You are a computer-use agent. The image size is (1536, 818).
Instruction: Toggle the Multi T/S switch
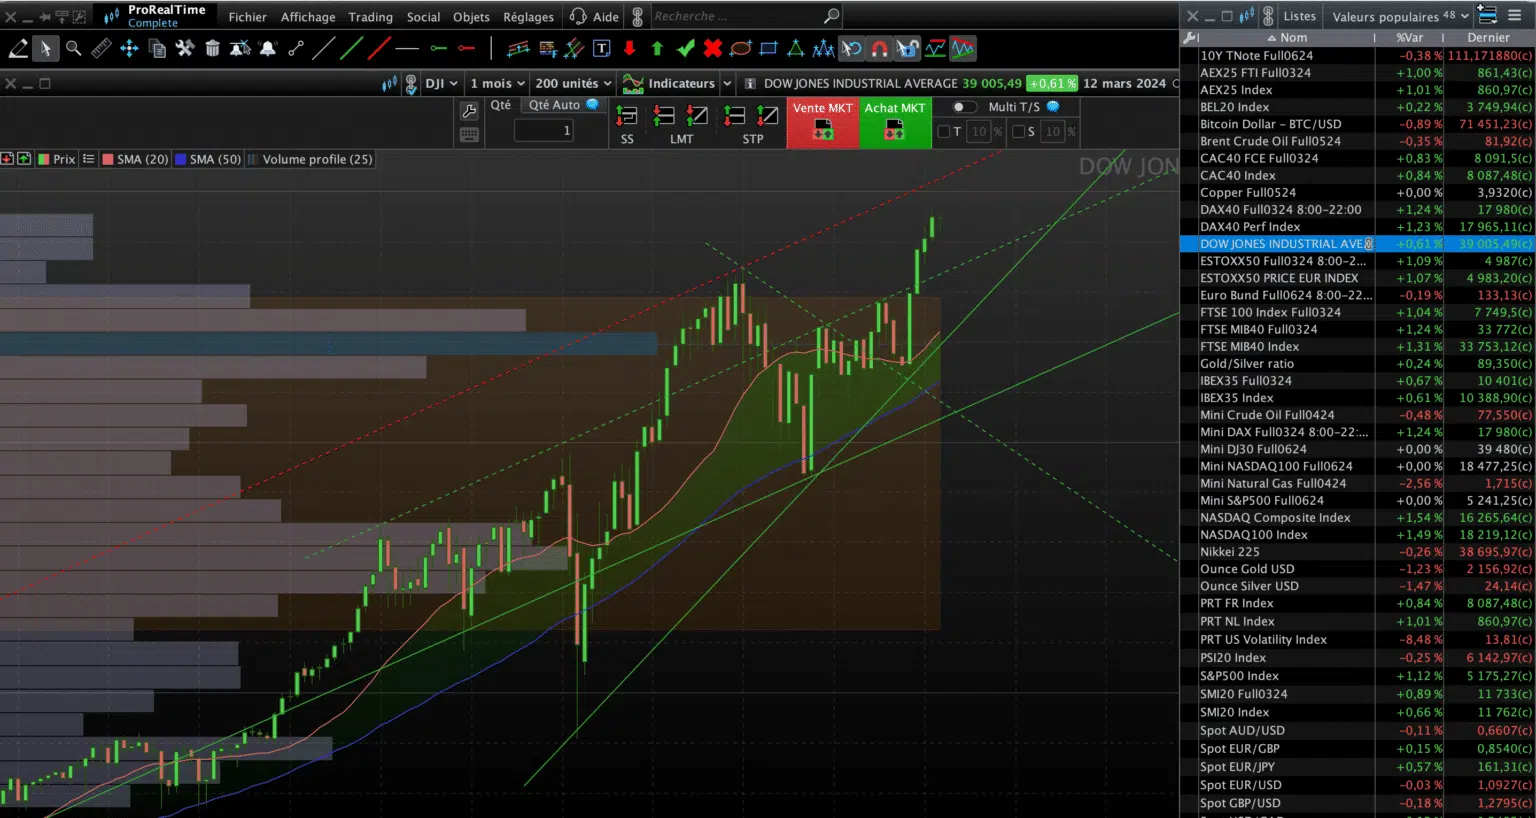click(x=963, y=107)
